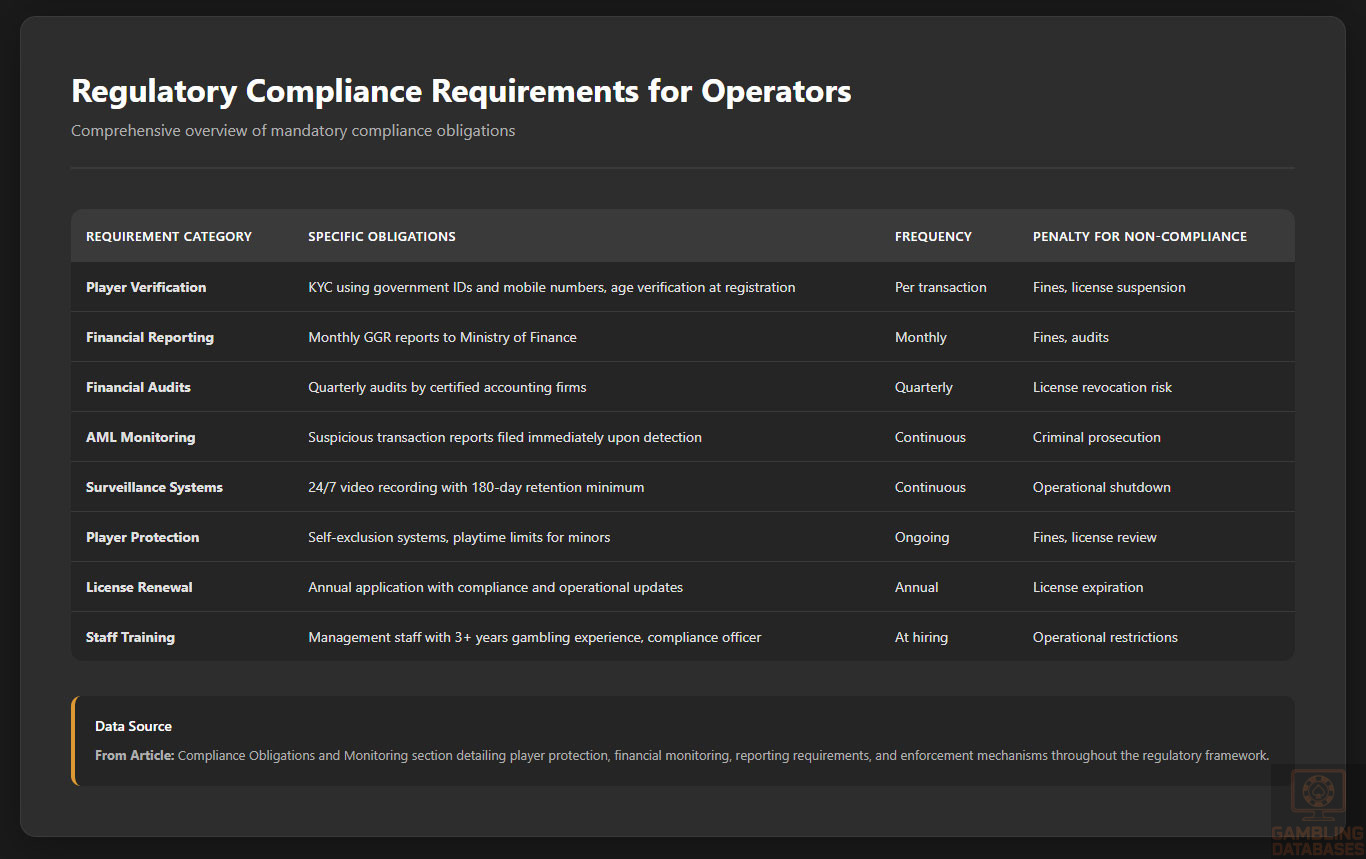Click the License Renewal row label
This screenshot has height=859, width=1366.
point(139,587)
